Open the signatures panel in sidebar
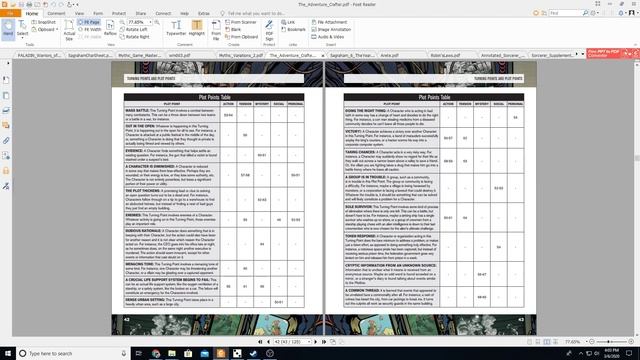 tap(6, 186)
